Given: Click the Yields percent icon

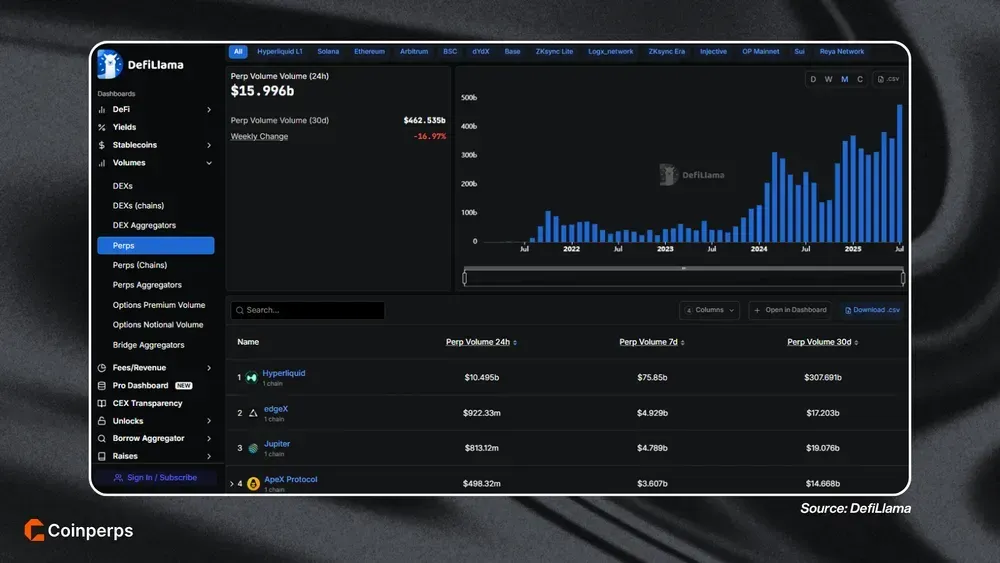Looking at the screenshot, I should (x=101, y=128).
